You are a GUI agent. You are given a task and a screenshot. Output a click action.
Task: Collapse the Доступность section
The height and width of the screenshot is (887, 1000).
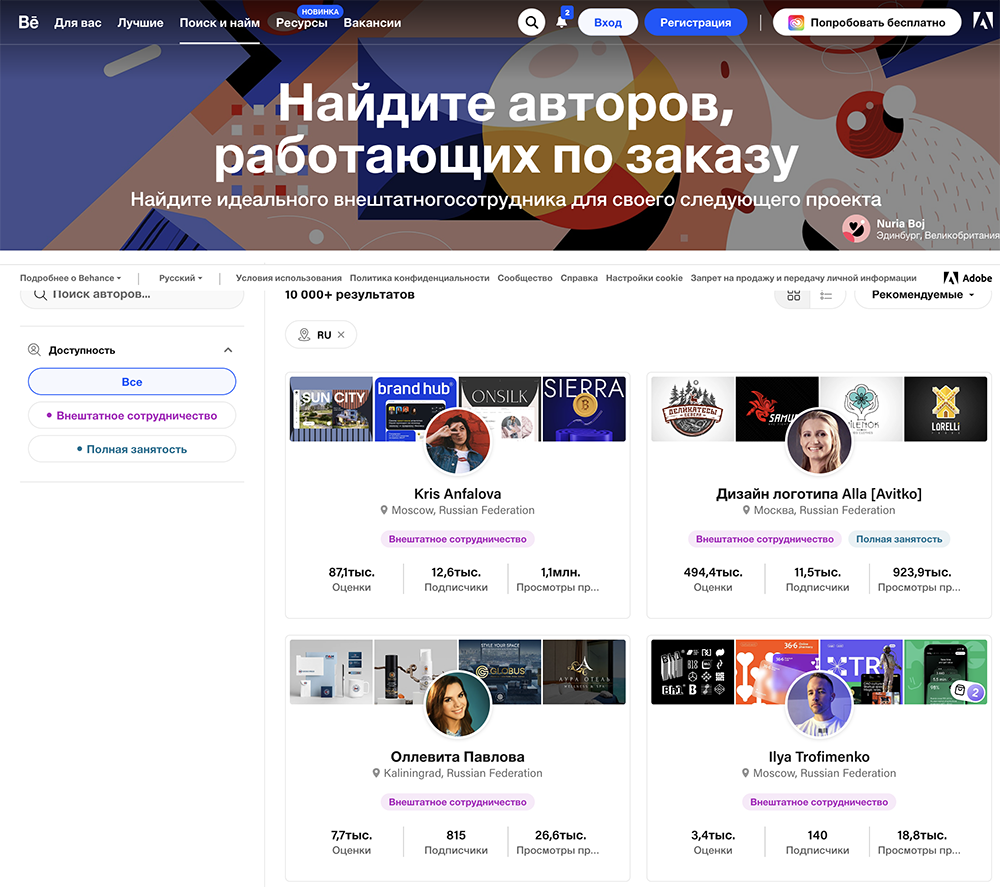pos(228,350)
